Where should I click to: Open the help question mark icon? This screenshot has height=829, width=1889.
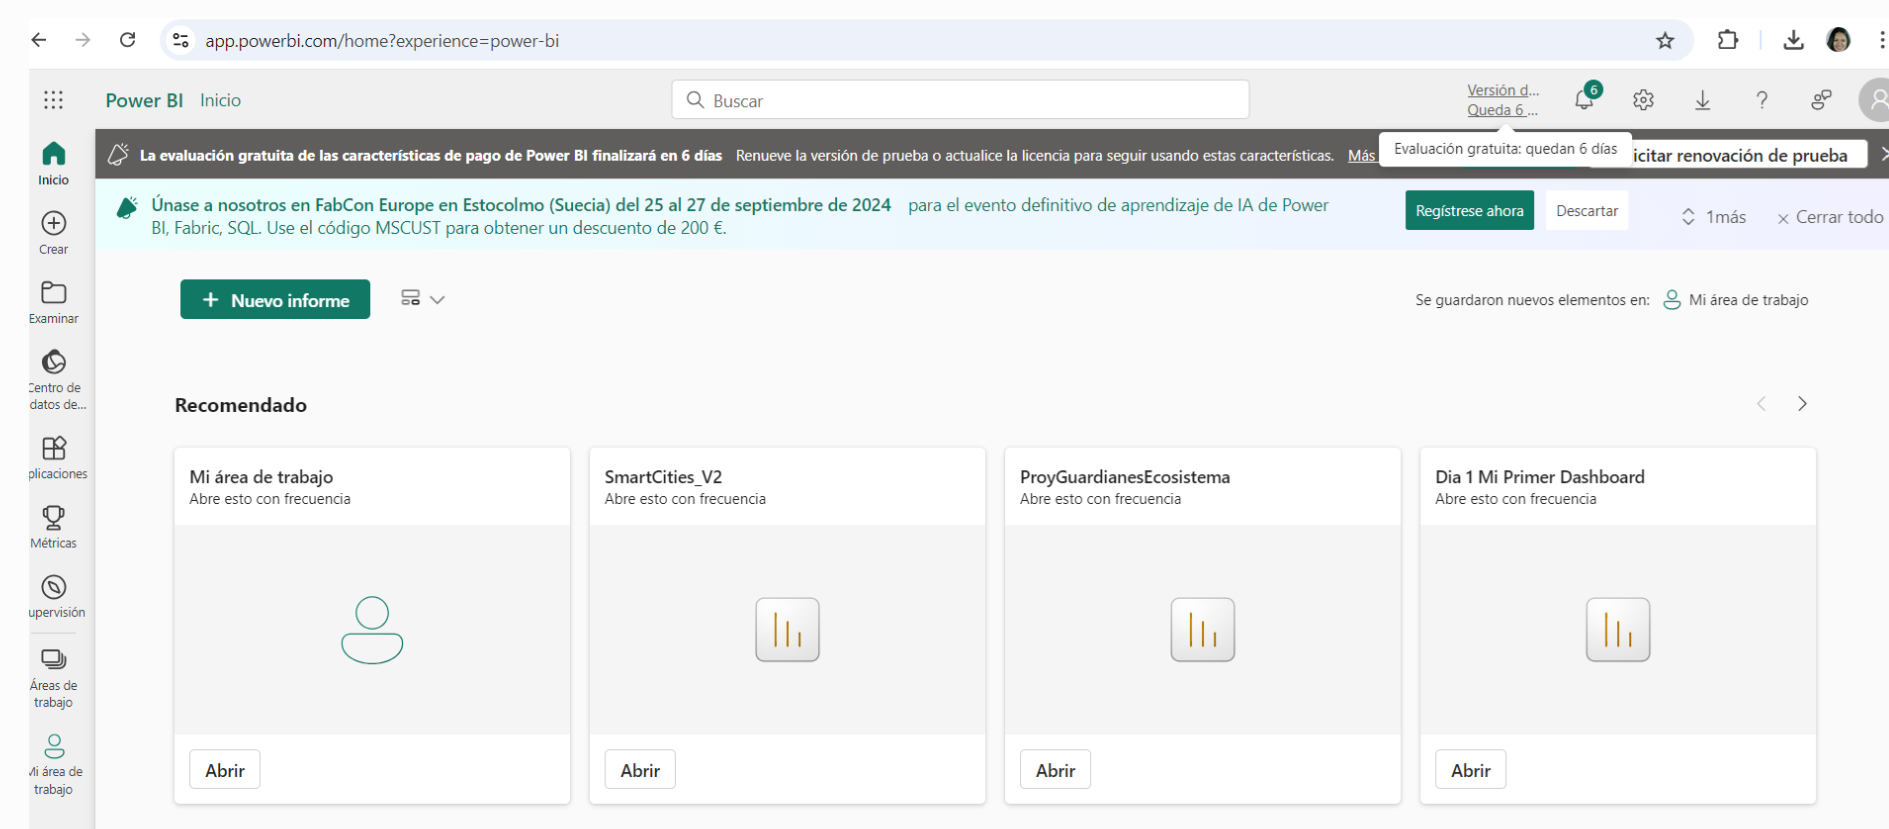(1762, 100)
